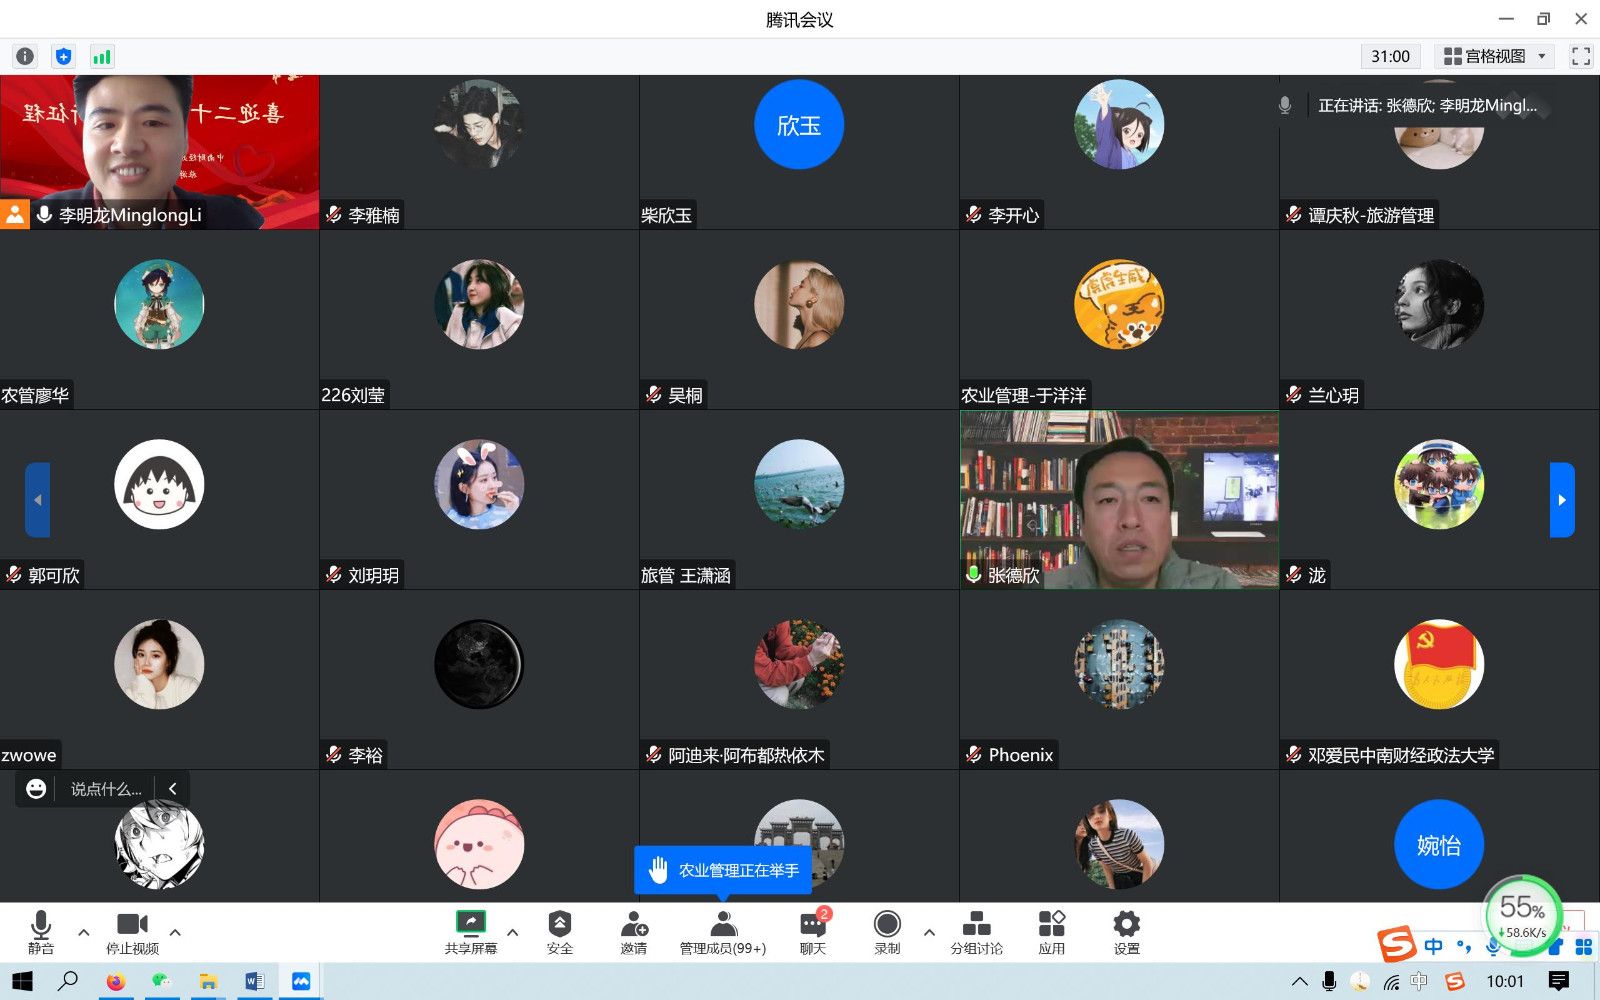The width and height of the screenshot is (1600, 1000).
Task: Click the 旅管 王潇涵 name label
Action: point(686,575)
